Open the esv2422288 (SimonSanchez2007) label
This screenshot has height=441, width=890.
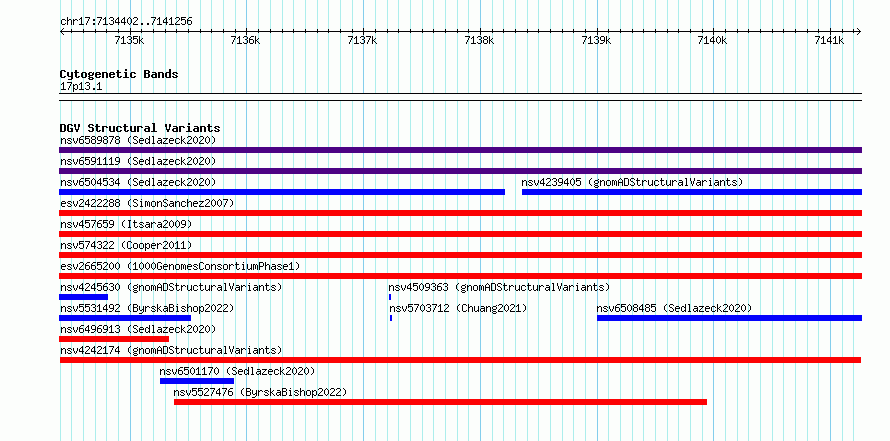coord(147,203)
